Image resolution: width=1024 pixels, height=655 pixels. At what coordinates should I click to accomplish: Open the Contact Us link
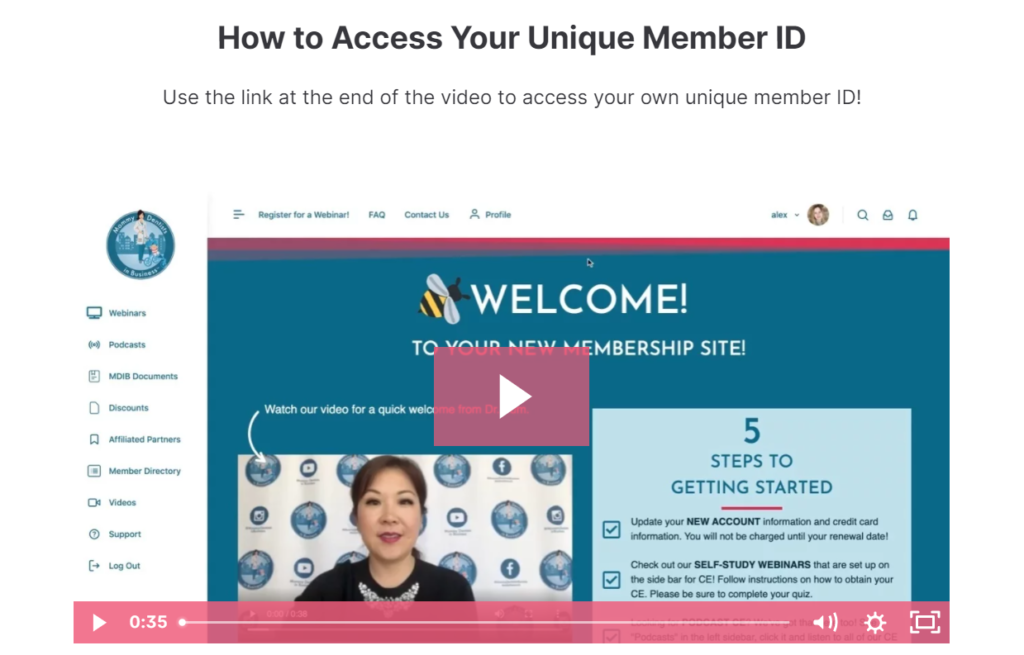click(x=426, y=215)
